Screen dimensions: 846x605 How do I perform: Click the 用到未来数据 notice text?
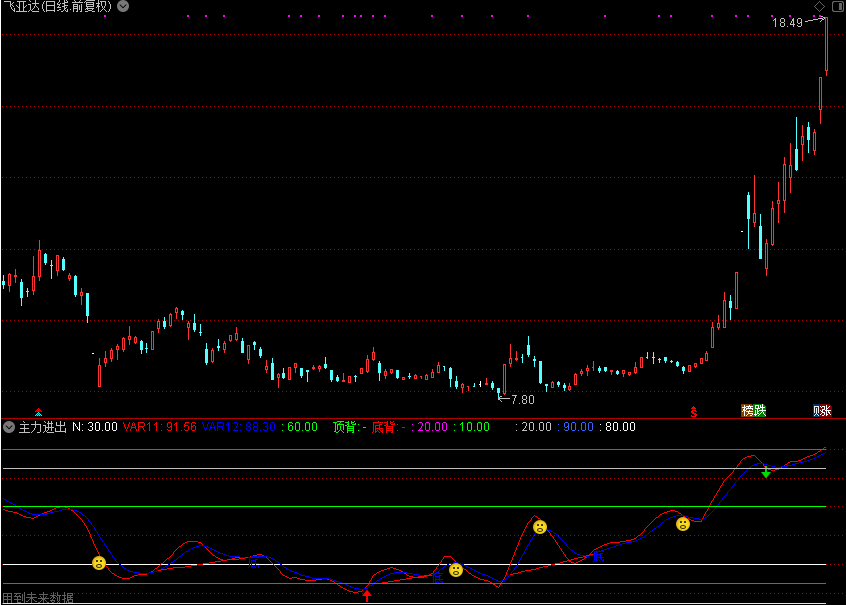pyautogui.click(x=37, y=598)
